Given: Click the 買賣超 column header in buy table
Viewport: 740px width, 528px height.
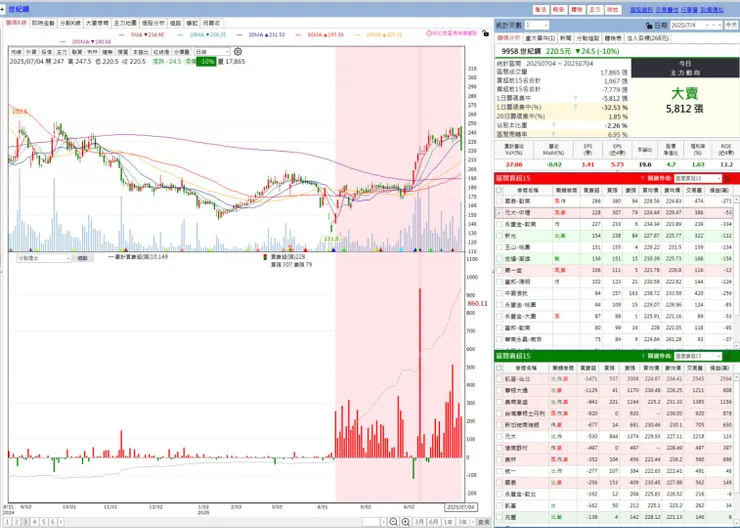Looking at the screenshot, I should coord(591,190).
